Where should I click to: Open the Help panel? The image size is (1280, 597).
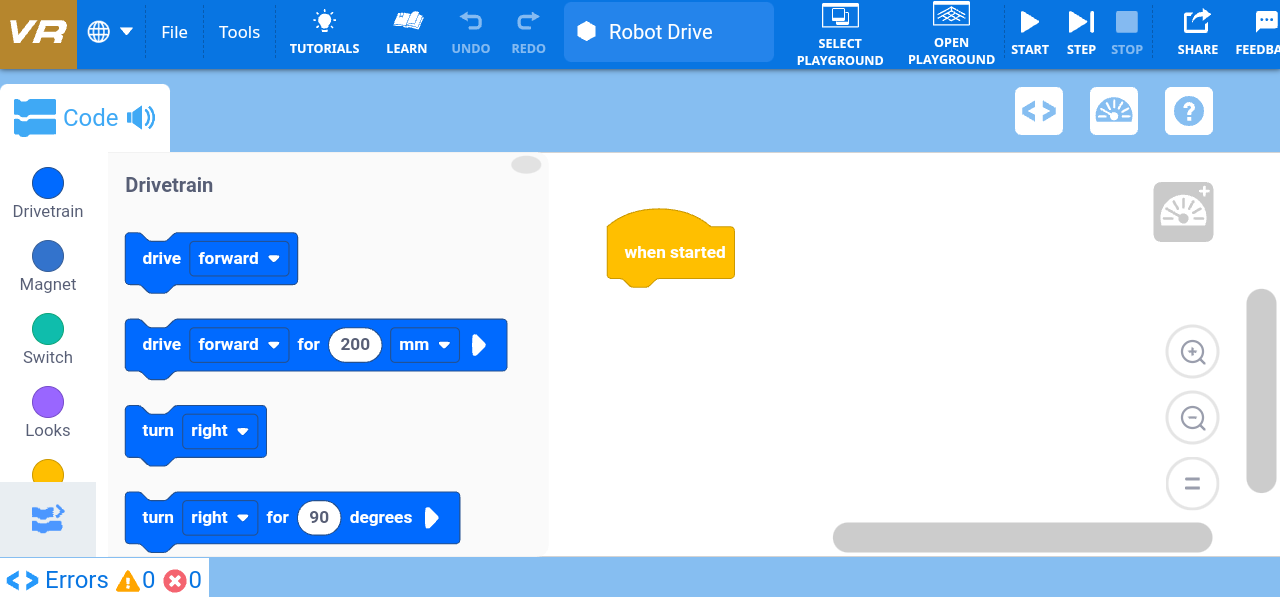point(1188,111)
